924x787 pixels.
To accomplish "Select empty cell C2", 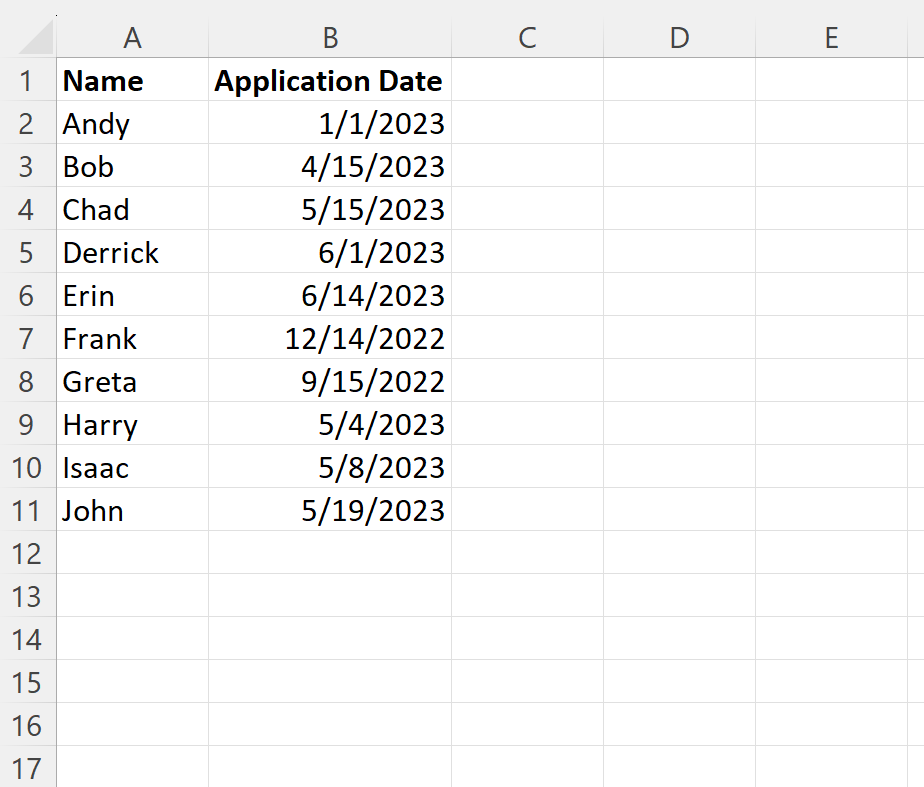I will point(527,123).
